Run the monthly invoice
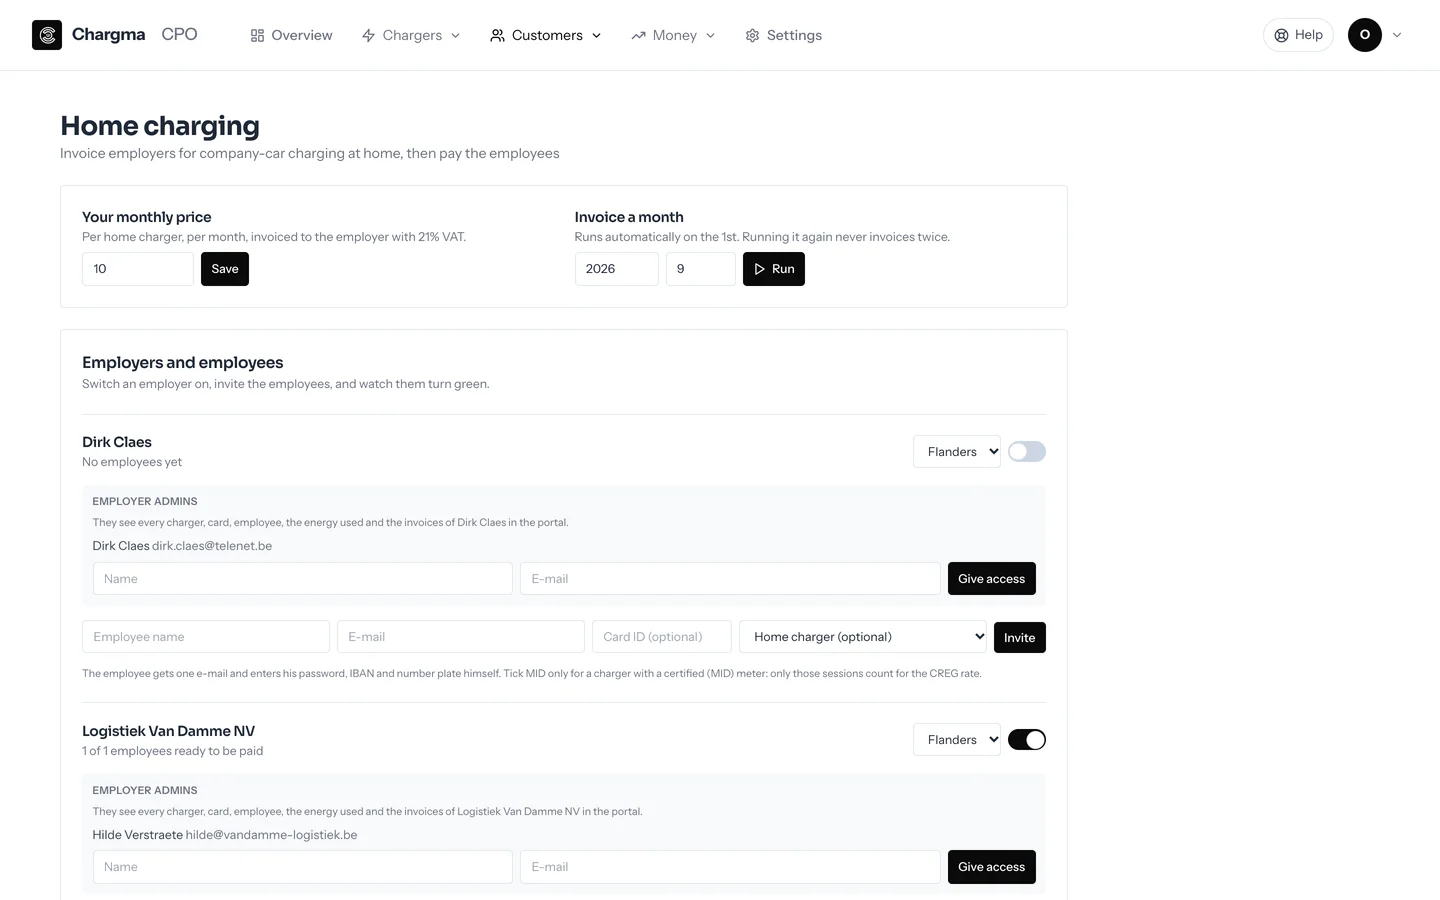Viewport: 1440px width, 900px height. 774,269
